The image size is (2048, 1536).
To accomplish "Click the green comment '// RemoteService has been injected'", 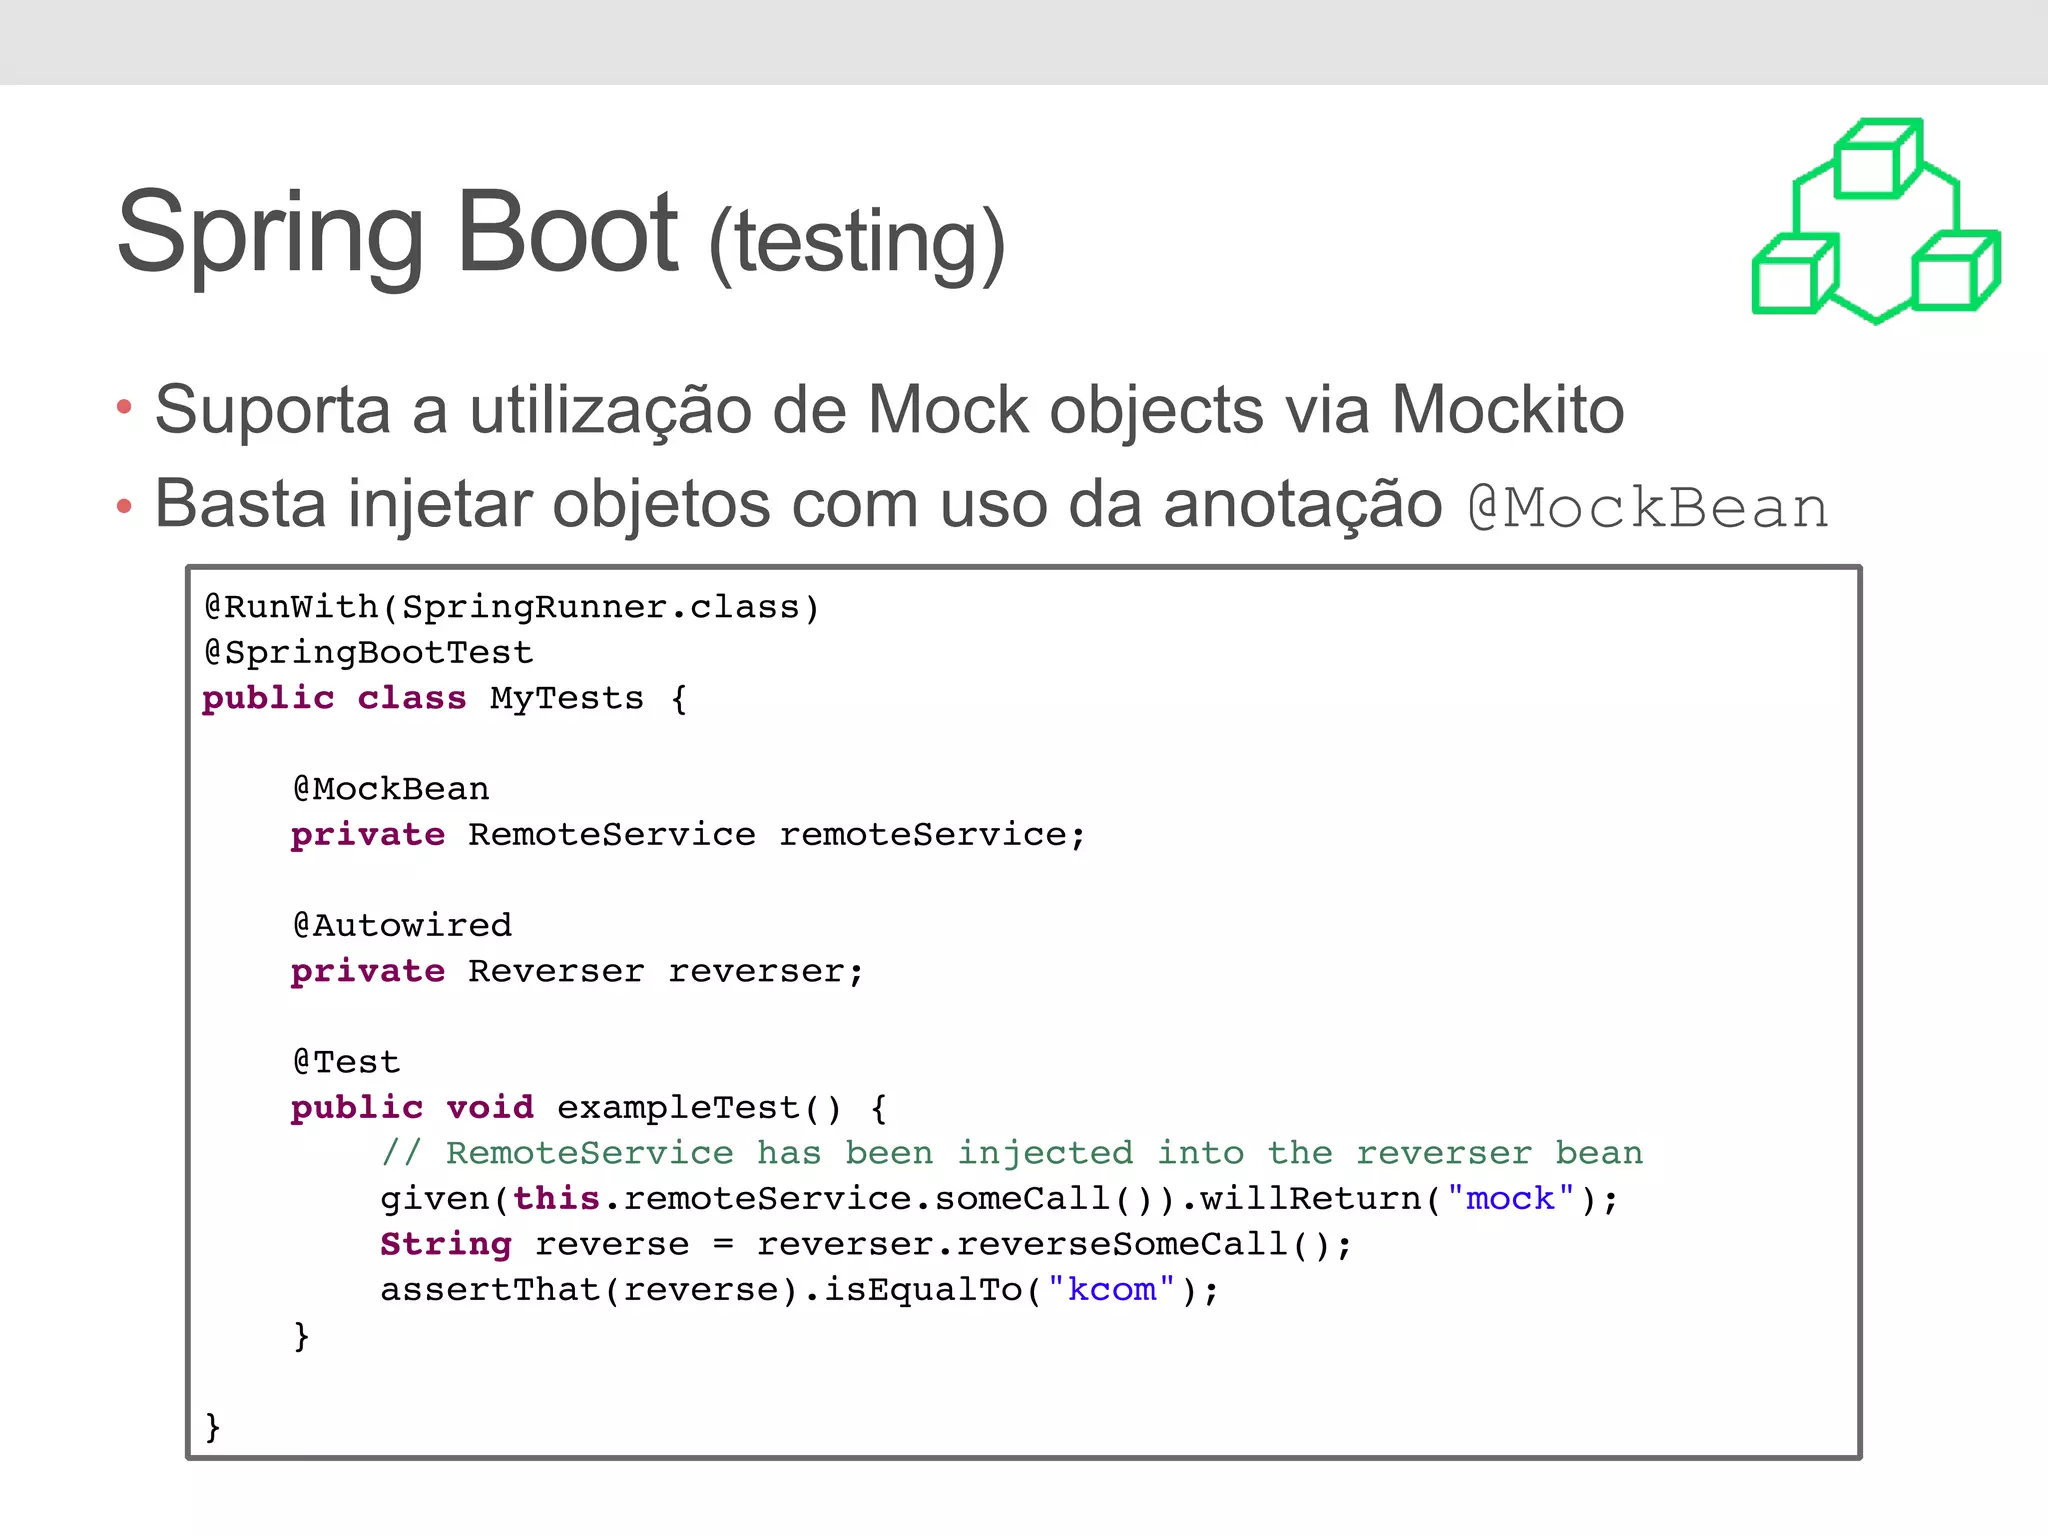I will (1012, 1153).
